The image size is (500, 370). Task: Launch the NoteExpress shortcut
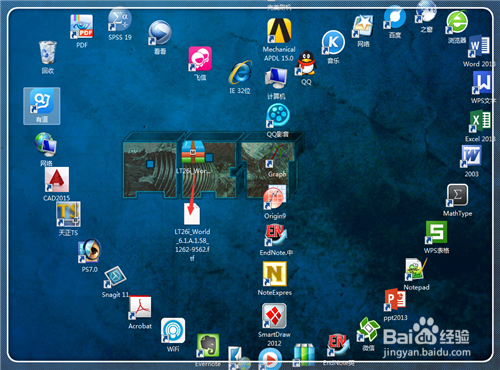click(275, 274)
